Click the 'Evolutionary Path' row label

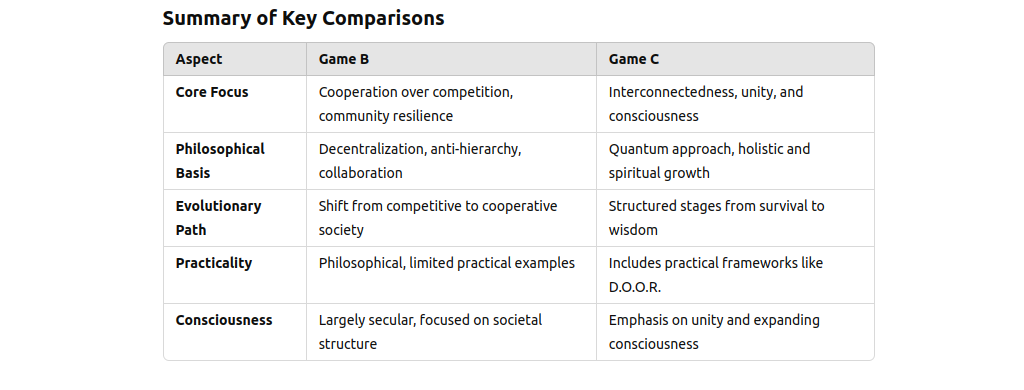(x=218, y=218)
